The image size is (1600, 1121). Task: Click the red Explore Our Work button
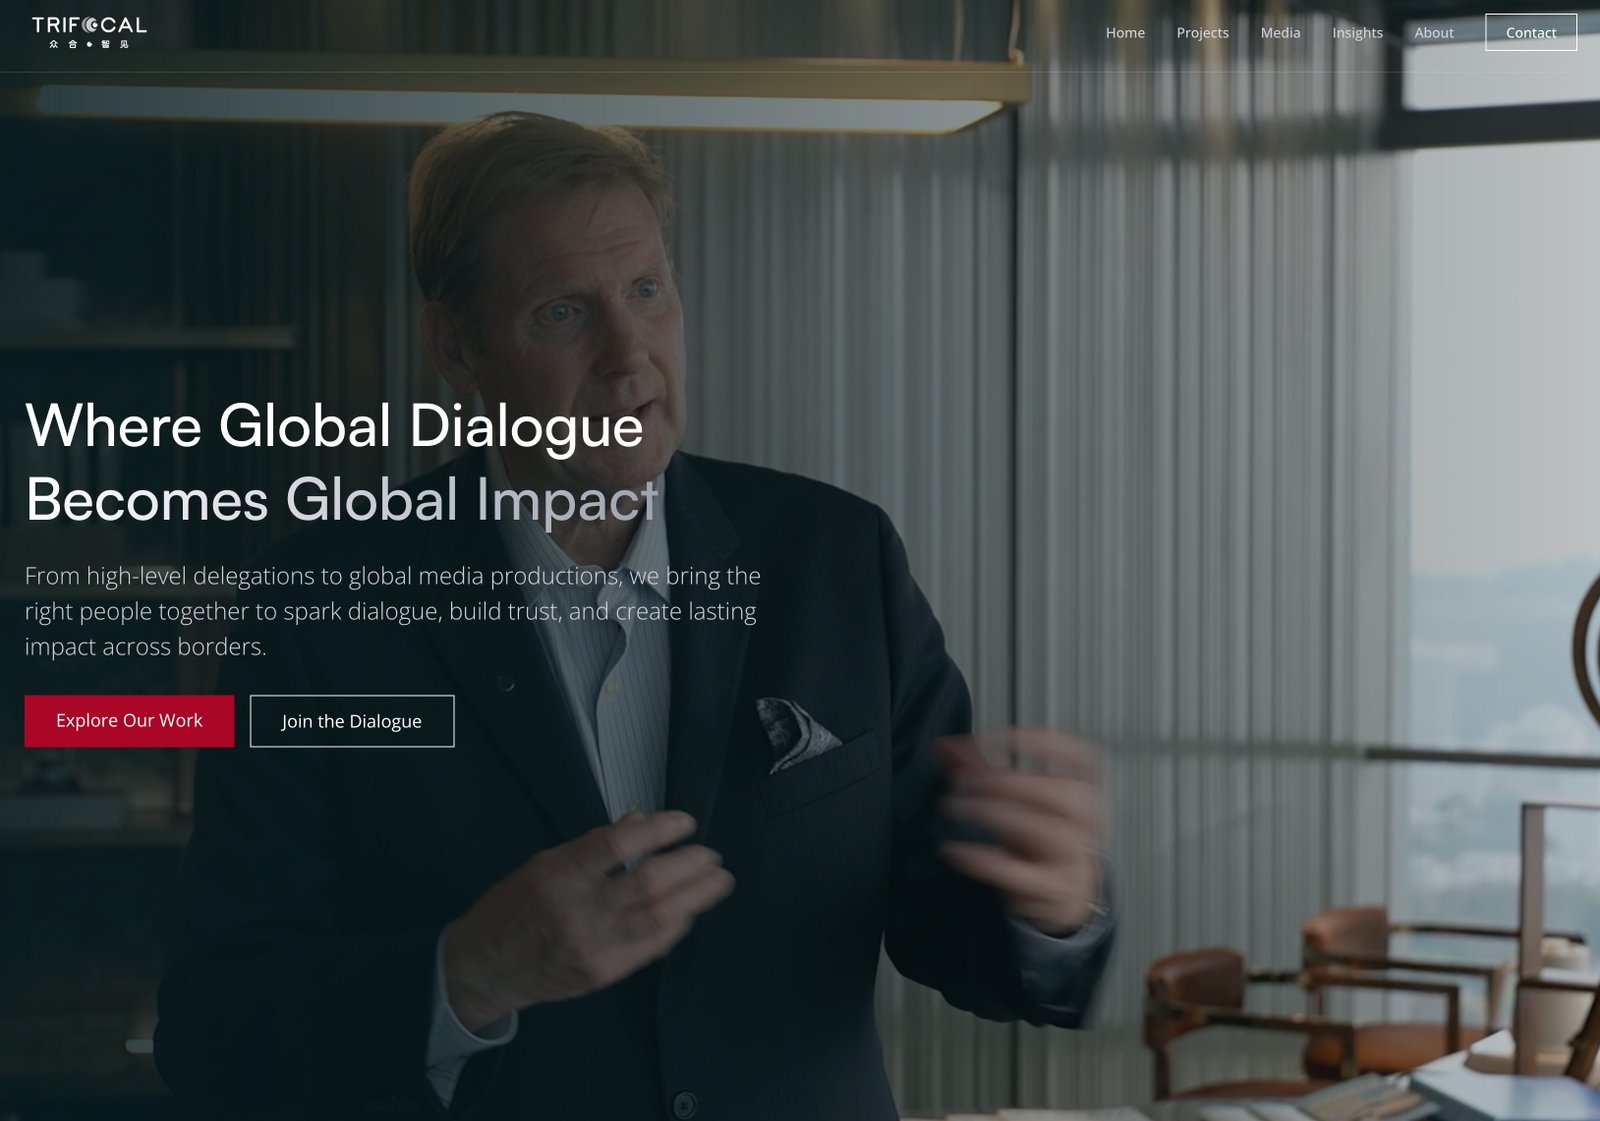(129, 721)
